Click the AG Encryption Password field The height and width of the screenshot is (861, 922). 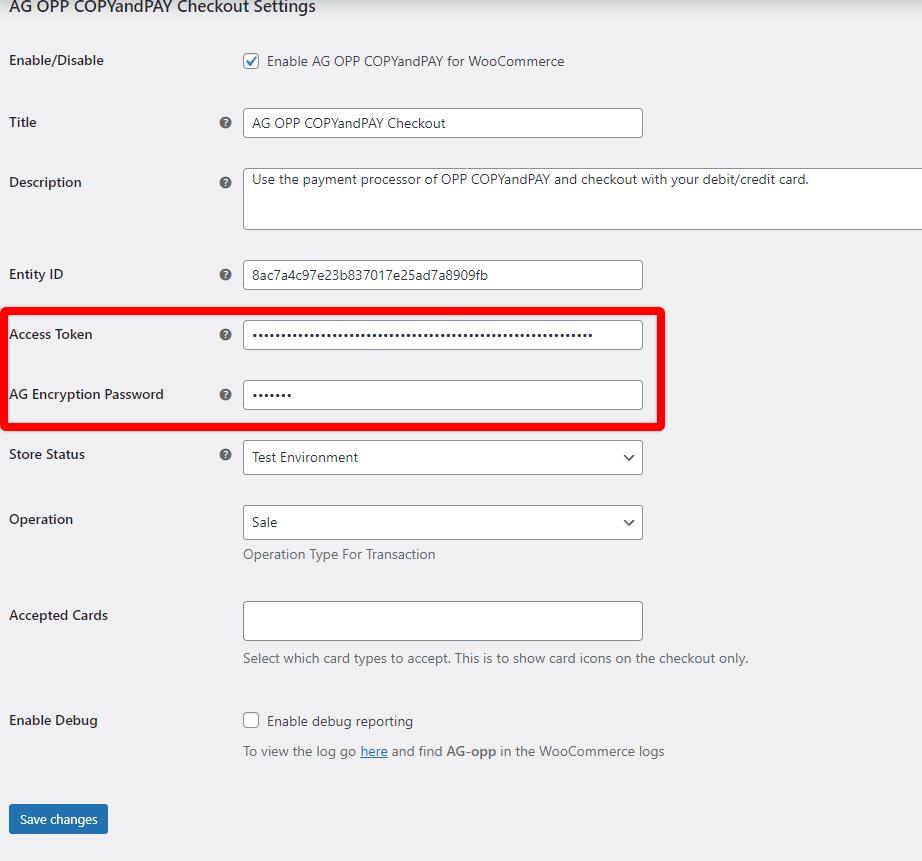[443, 395]
